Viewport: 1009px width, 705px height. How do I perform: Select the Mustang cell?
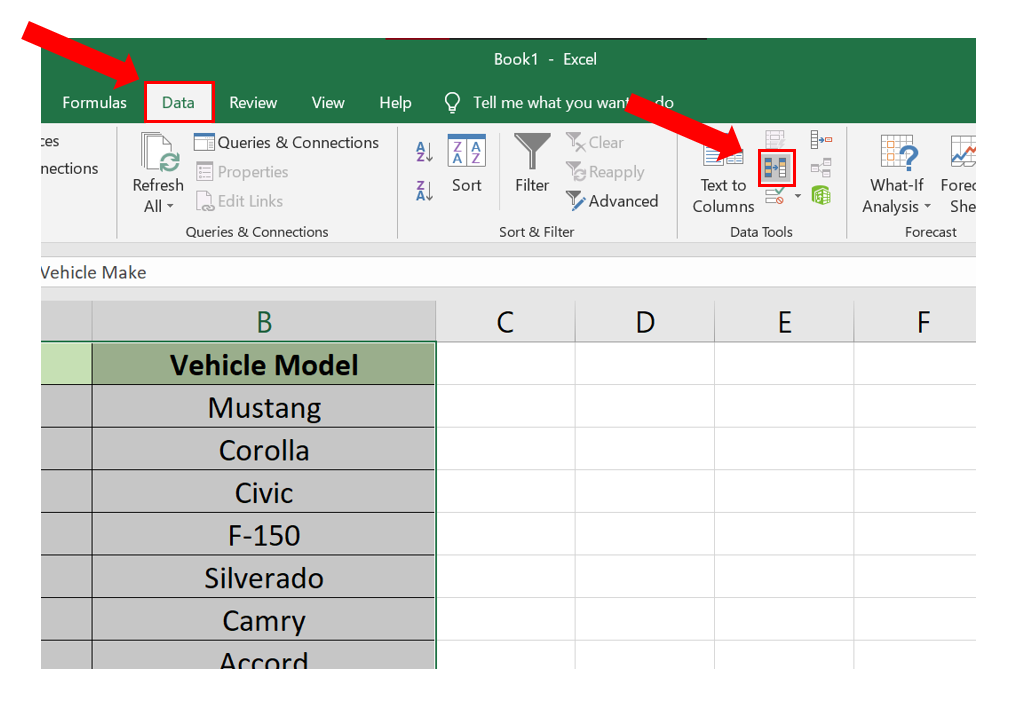(264, 407)
